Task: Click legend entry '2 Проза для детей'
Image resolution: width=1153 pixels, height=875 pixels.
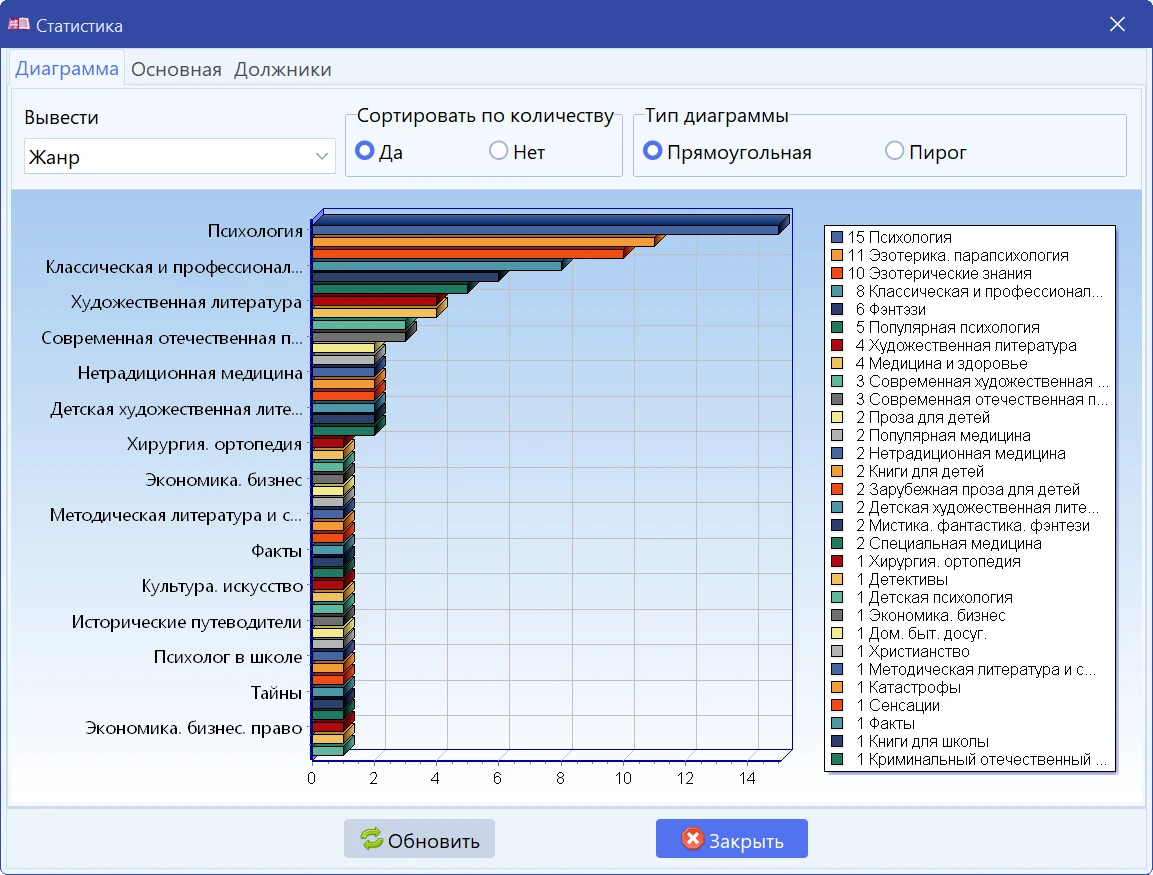Action: [922, 418]
